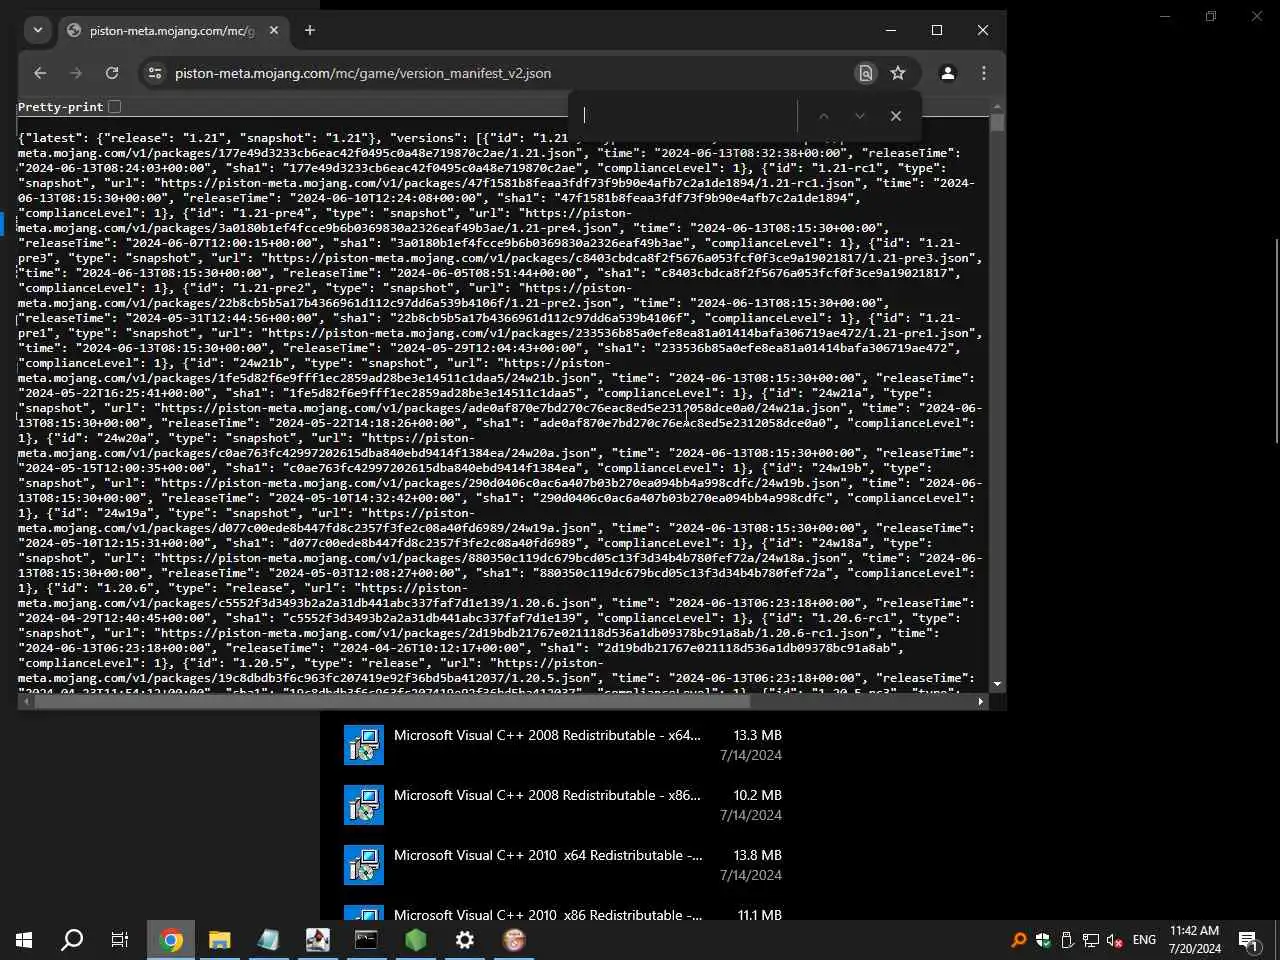1280x960 pixels.
Task: Select Microsoft Visual C++ 2010 x64 Redistributable entry
Action: [x=563, y=865]
